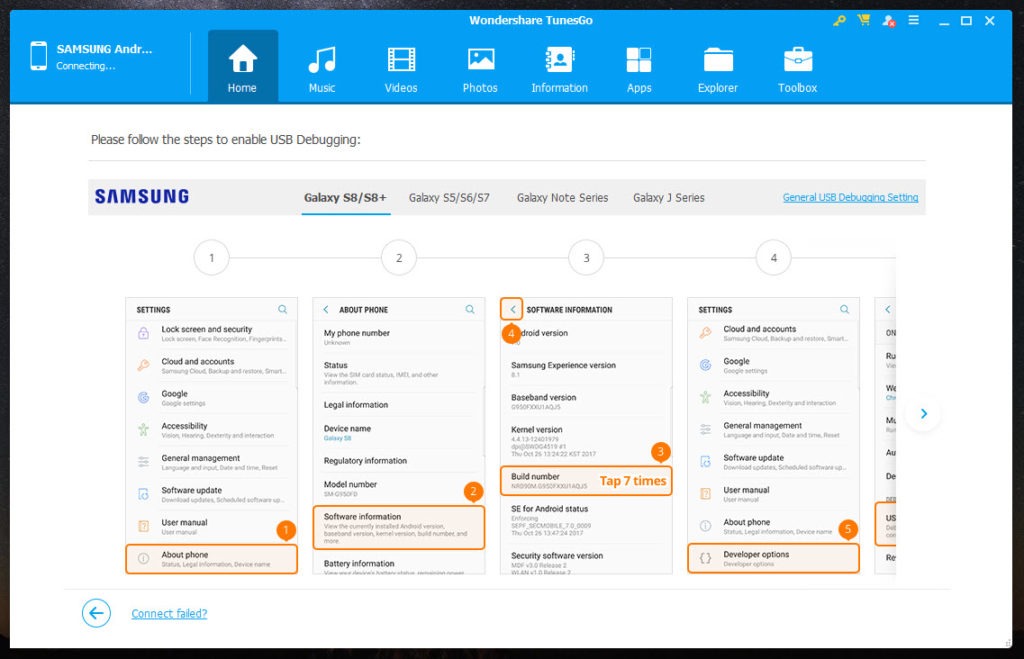Click the About Phone step screenshot

[399, 436]
